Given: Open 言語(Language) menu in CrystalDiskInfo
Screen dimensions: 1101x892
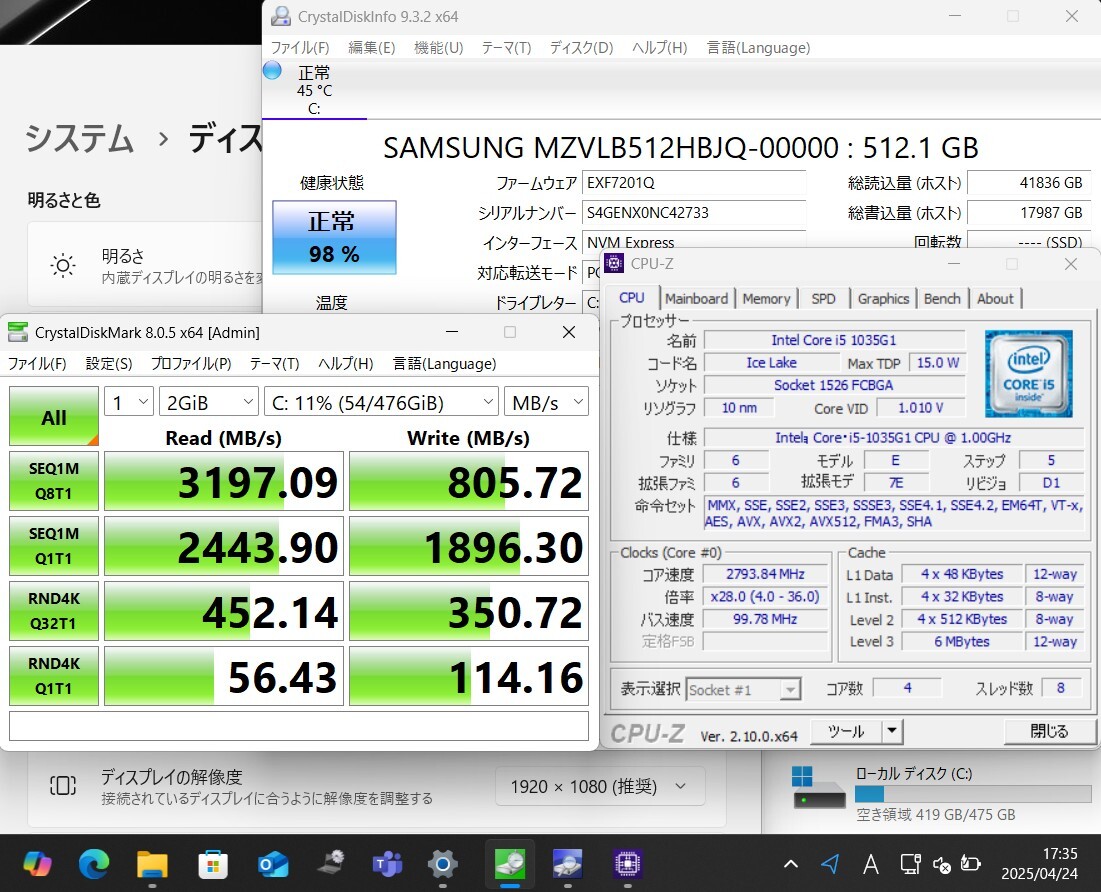Looking at the screenshot, I should click(758, 48).
